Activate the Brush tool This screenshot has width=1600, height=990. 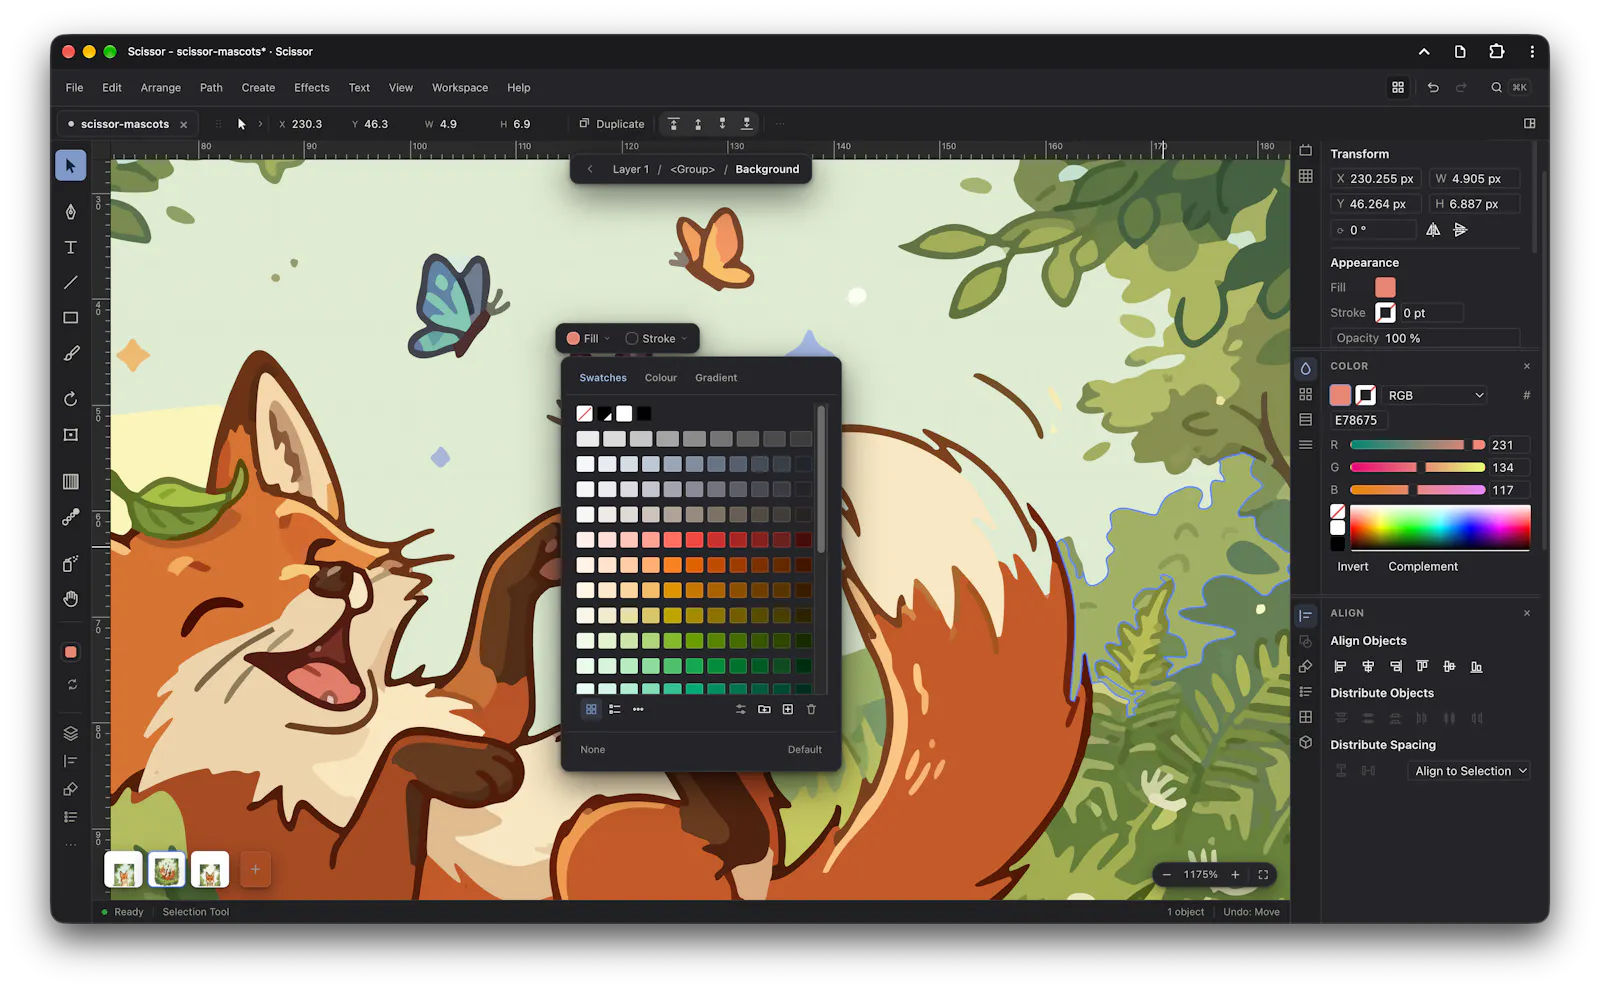click(x=70, y=354)
